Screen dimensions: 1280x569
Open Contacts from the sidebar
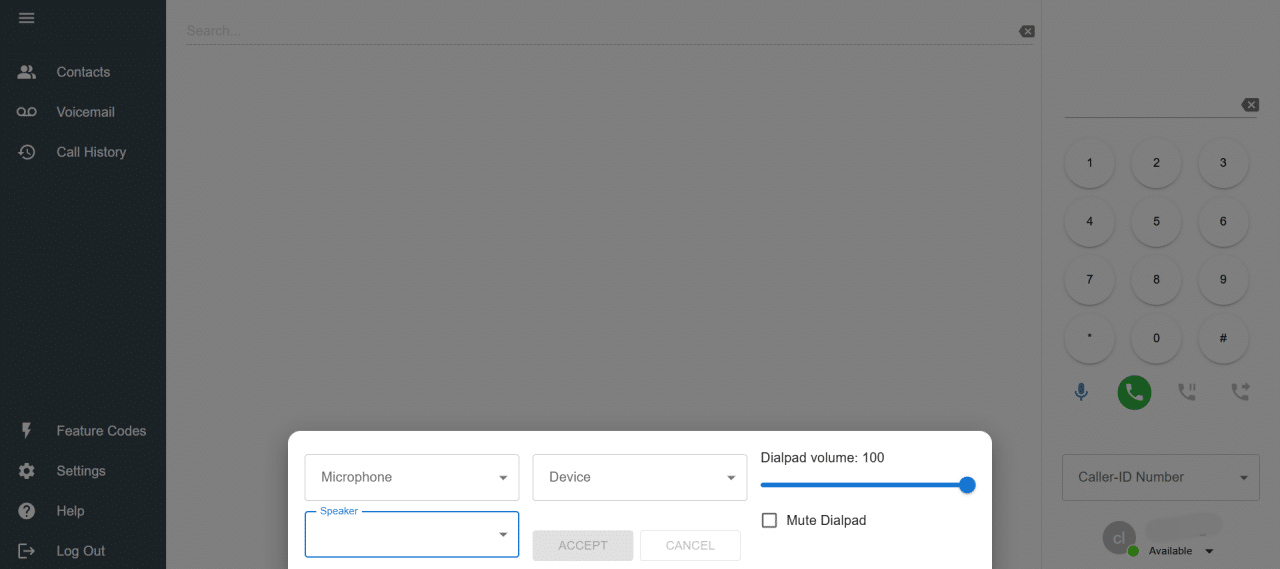pos(83,72)
